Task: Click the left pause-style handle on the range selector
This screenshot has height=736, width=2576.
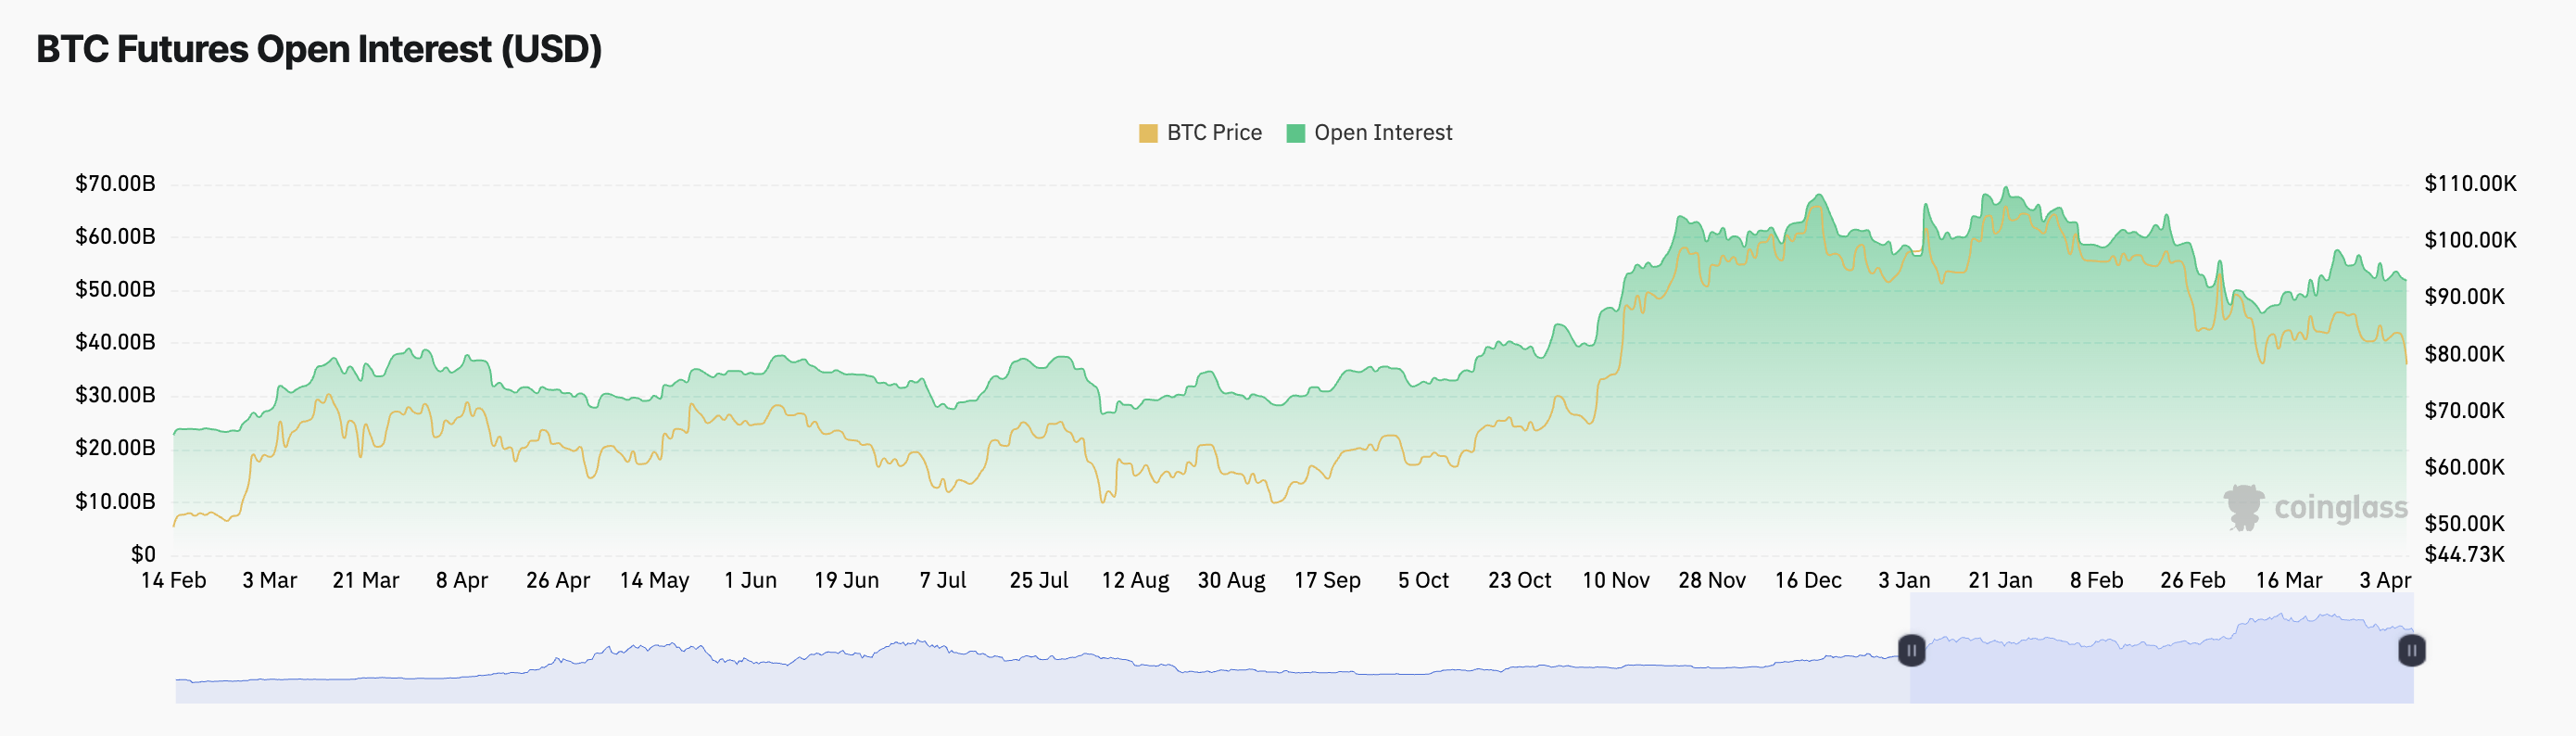Action: click(1913, 651)
